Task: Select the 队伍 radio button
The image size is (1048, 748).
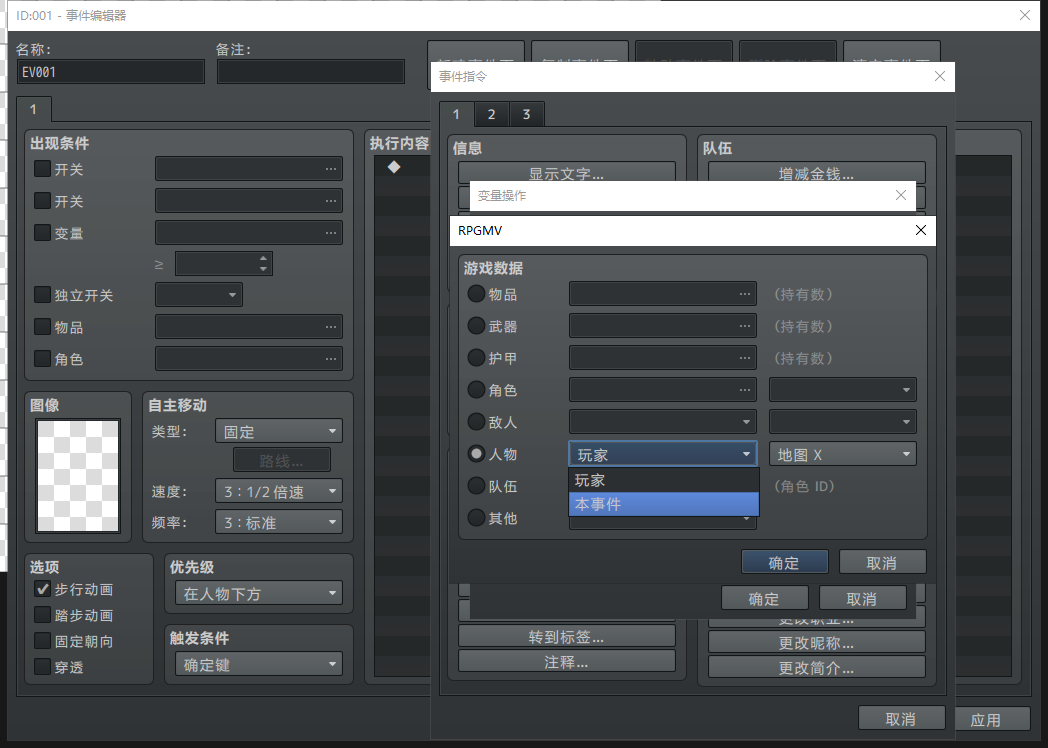Action: point(476,485)
